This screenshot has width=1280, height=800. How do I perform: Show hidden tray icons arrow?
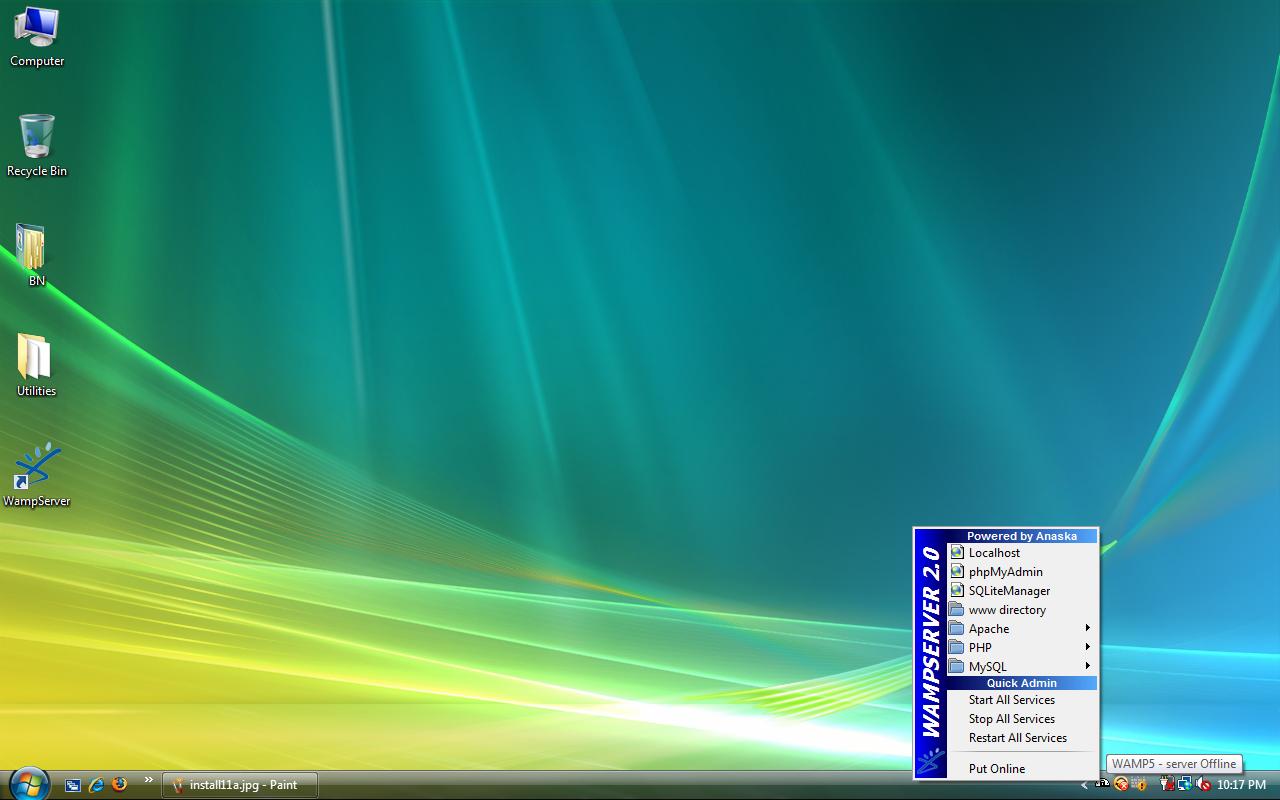[x=1084, y=785]
